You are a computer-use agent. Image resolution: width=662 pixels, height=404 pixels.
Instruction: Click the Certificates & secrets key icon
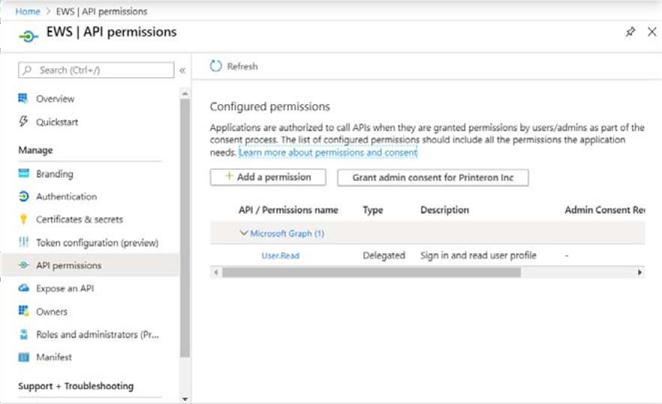point(23,219)
